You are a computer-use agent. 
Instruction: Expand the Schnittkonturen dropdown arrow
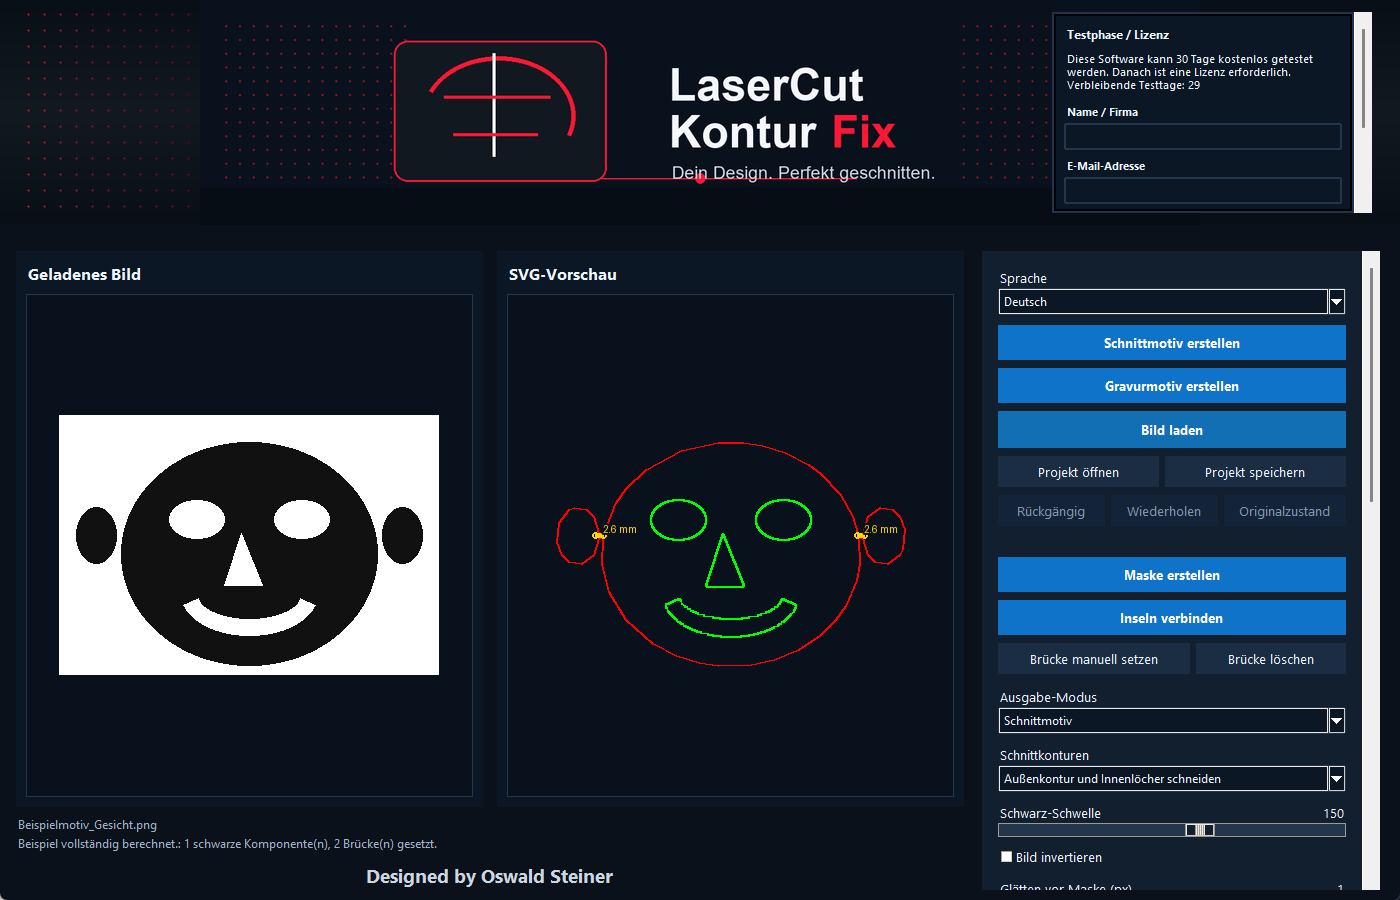coord(1337,779)
